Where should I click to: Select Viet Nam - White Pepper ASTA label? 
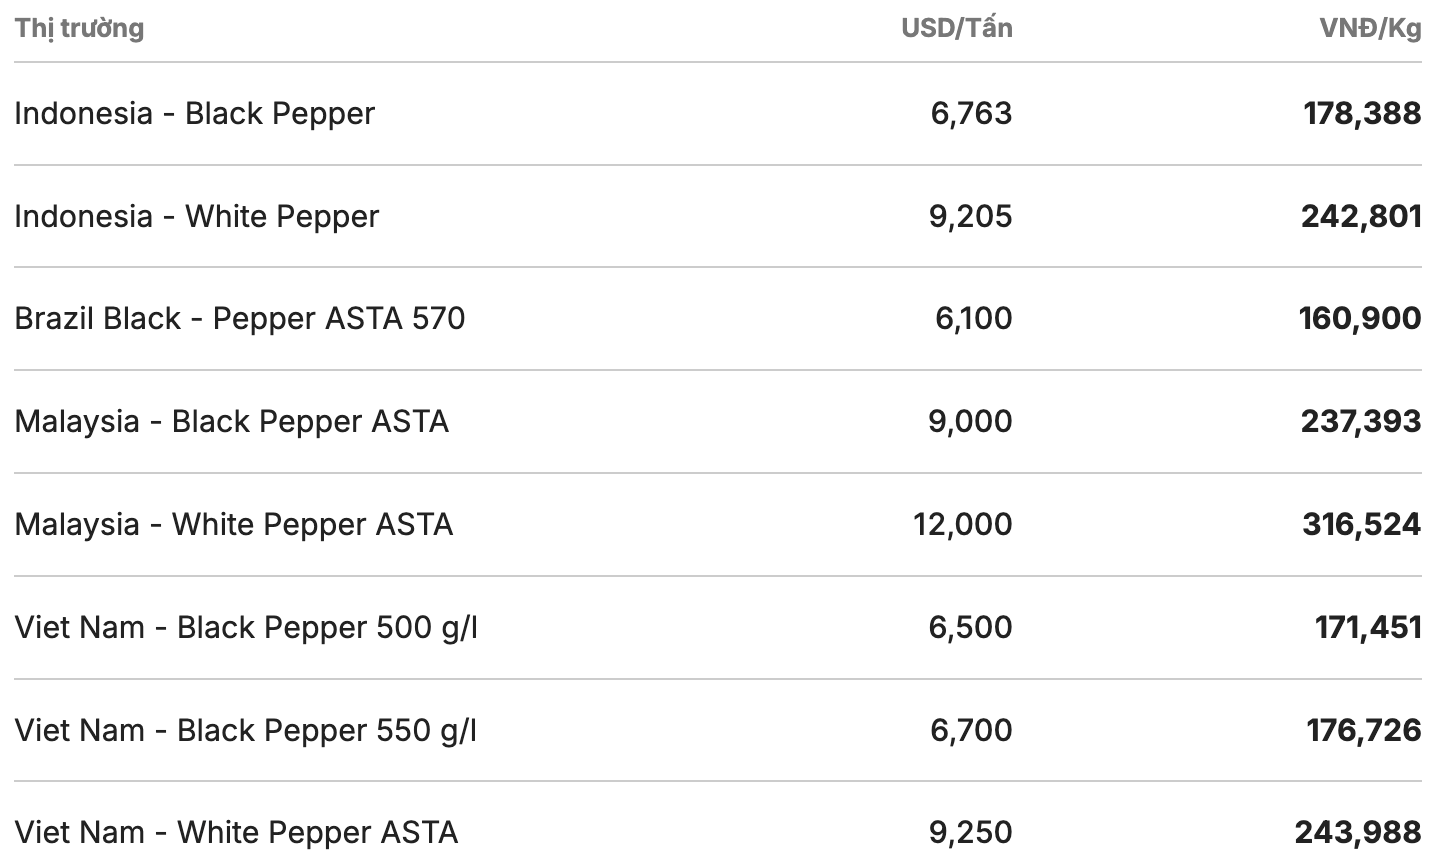pos(236,832)
